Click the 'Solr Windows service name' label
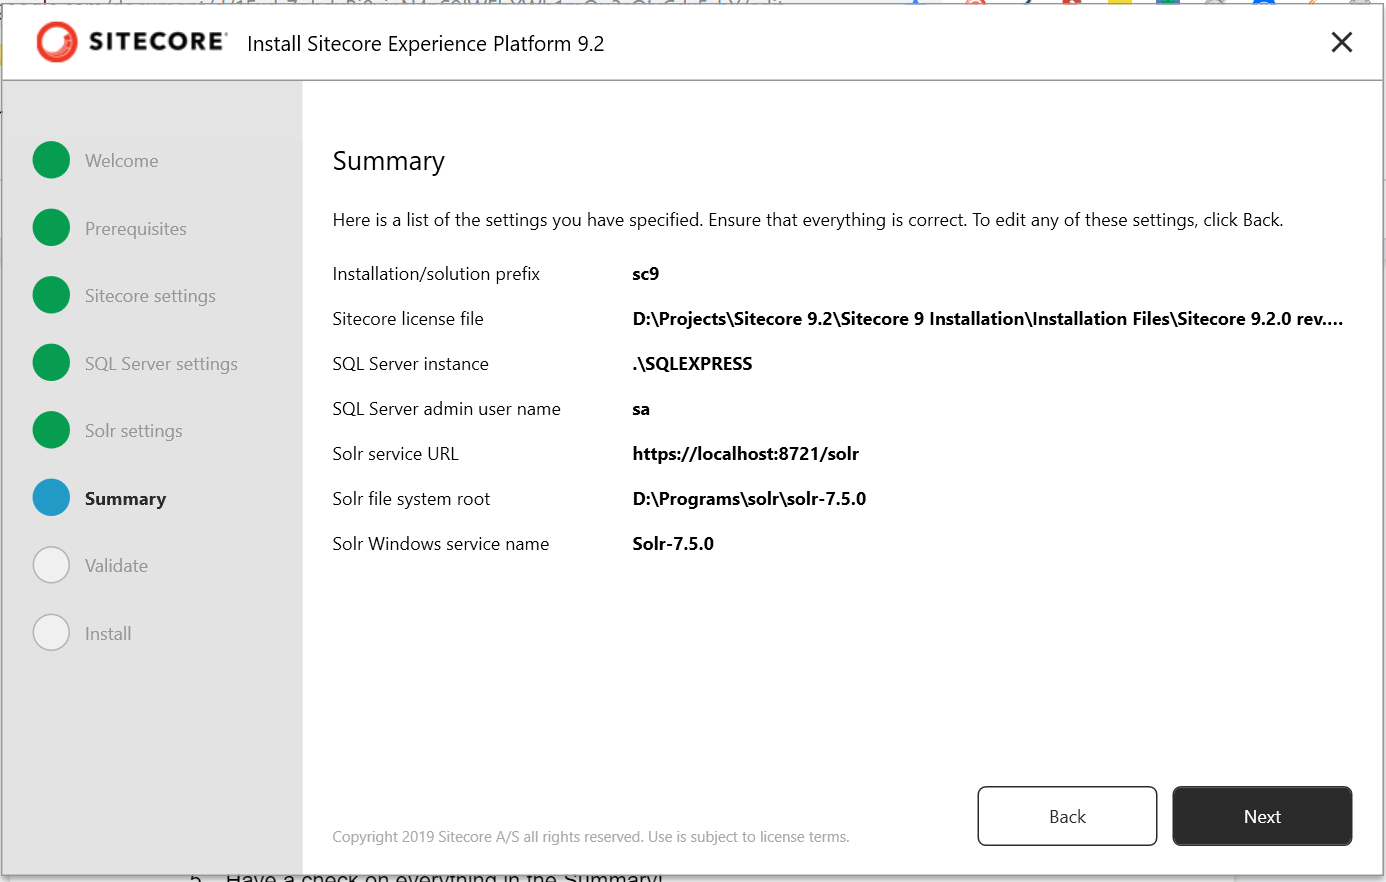This screenshot has height=882, width=1386. [x=441, y=544]
